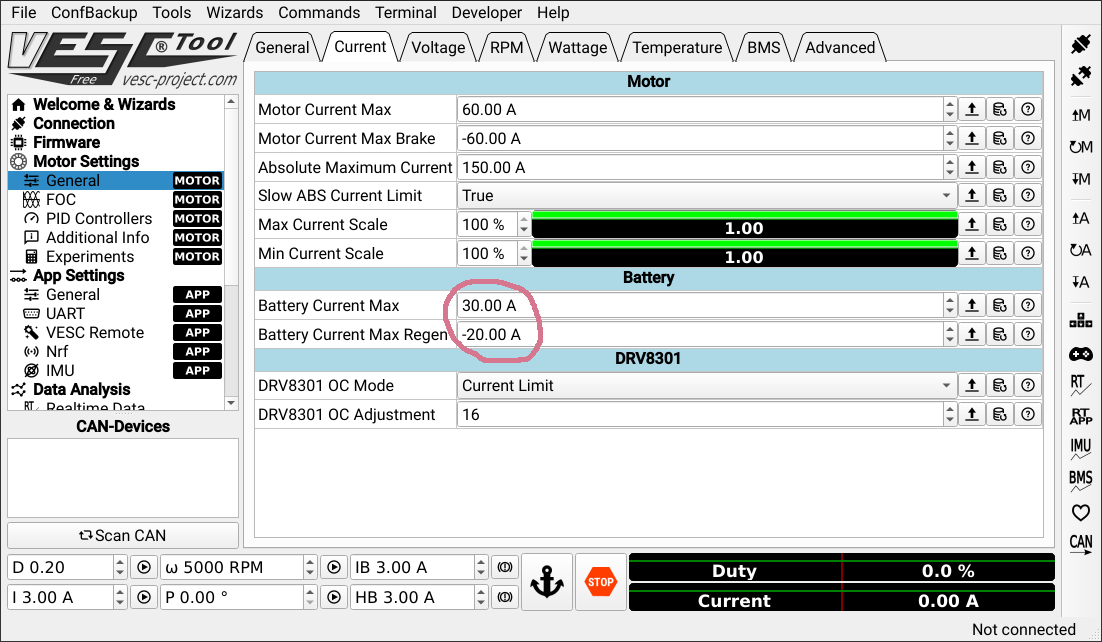Image resolution: width=1102 pixels, height=642 pixels.
Task: Toggle IMU data streaming icon
Action: (x=1080, y=448)
